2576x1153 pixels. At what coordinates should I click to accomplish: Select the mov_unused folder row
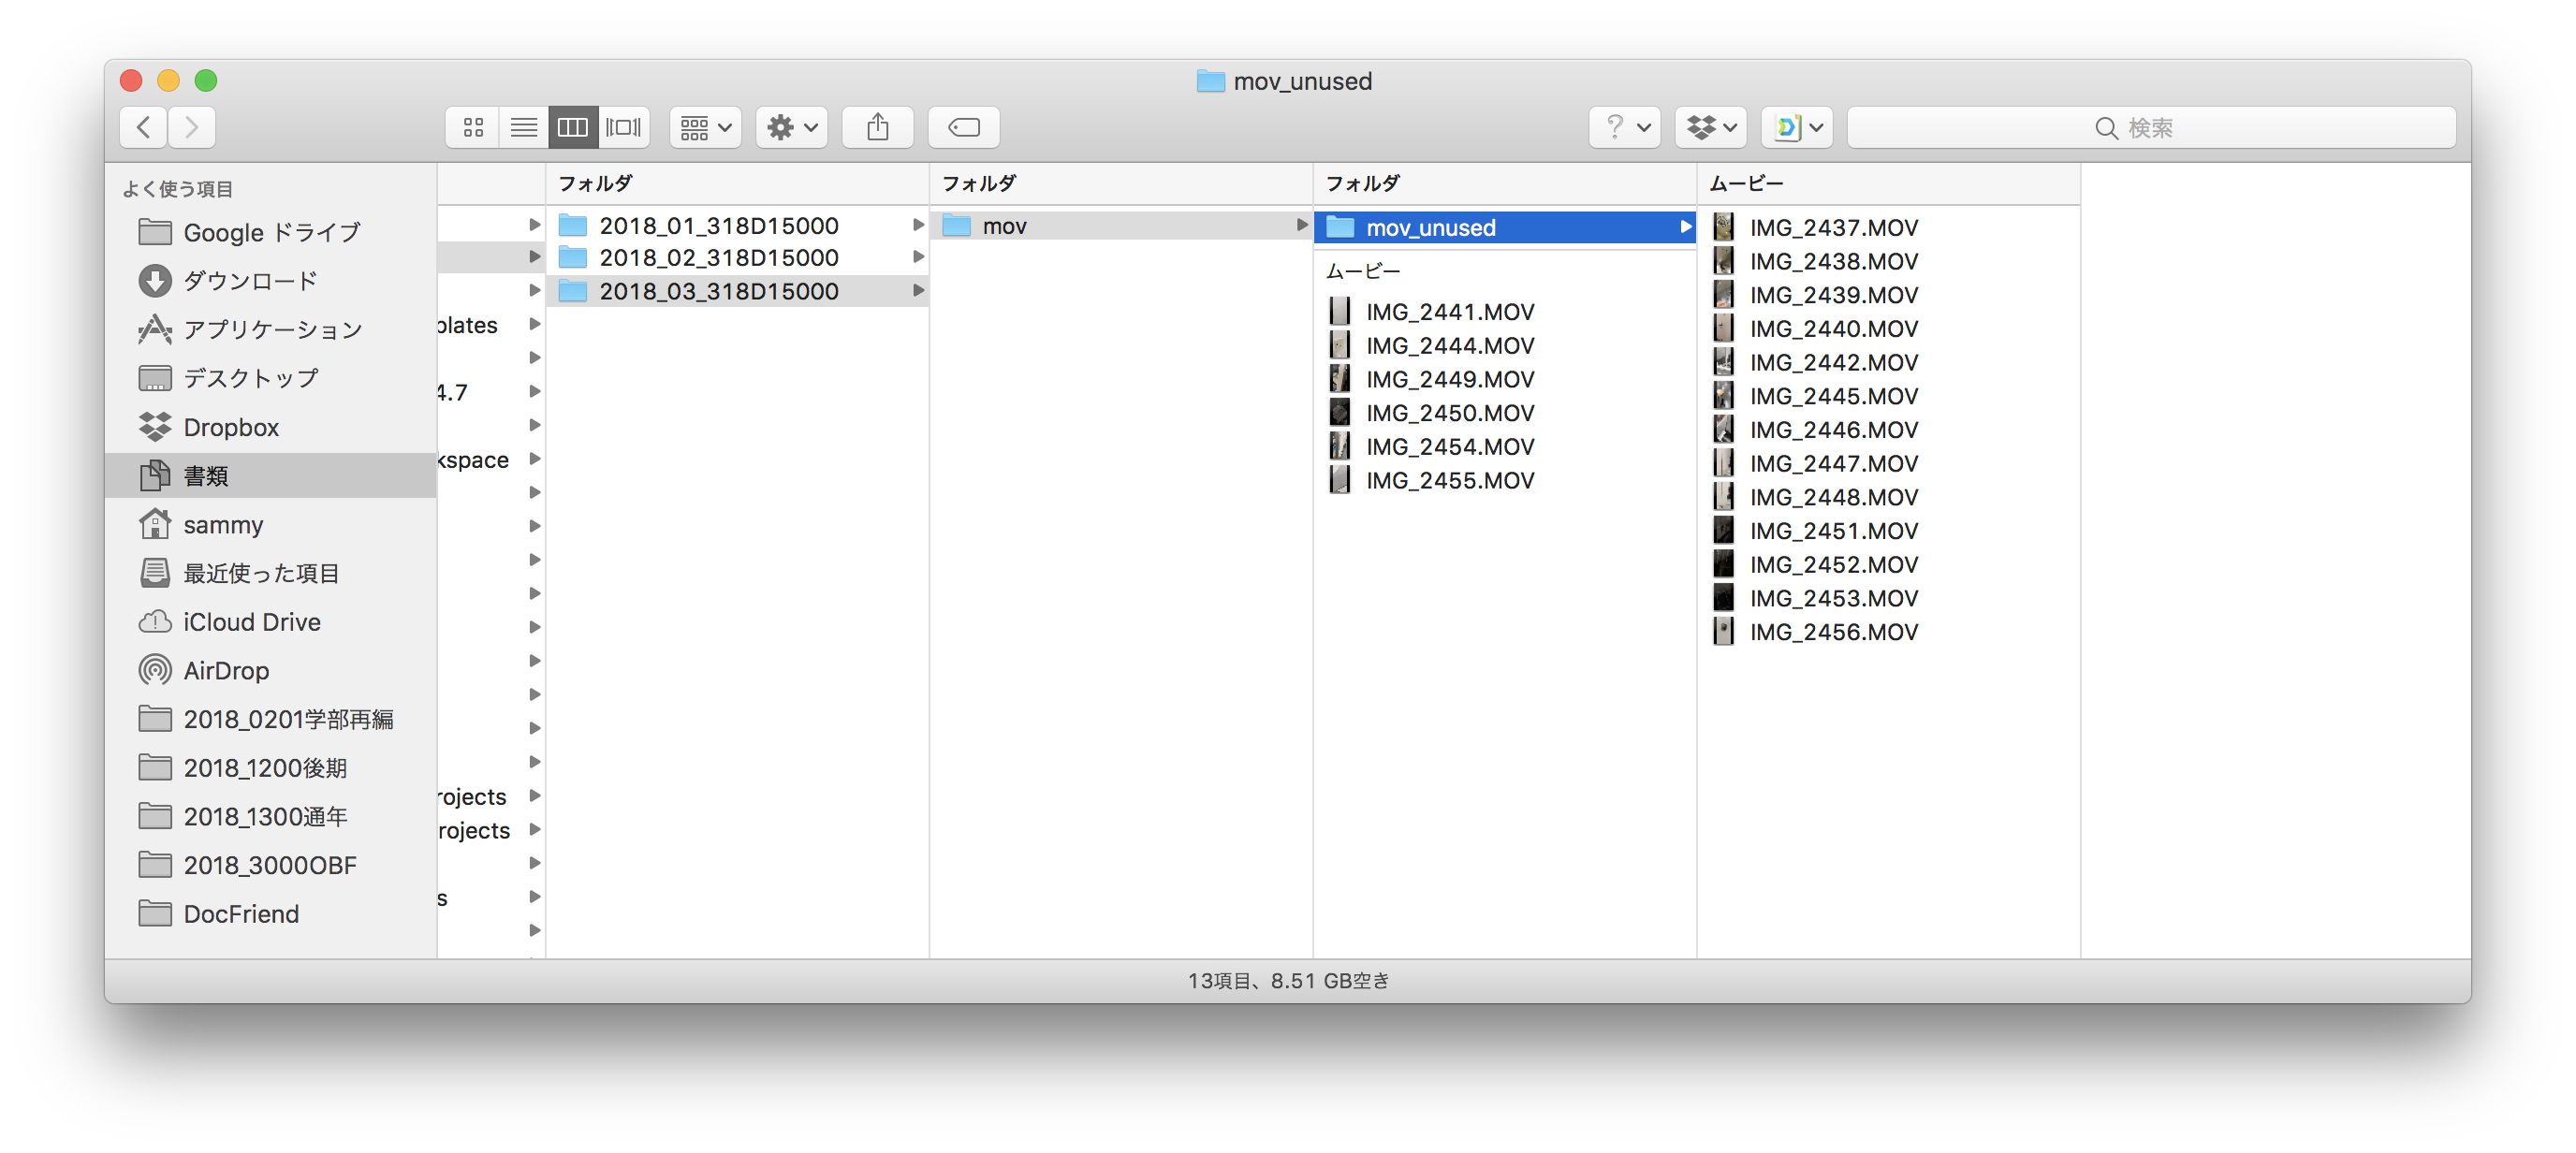point(1505,228)
